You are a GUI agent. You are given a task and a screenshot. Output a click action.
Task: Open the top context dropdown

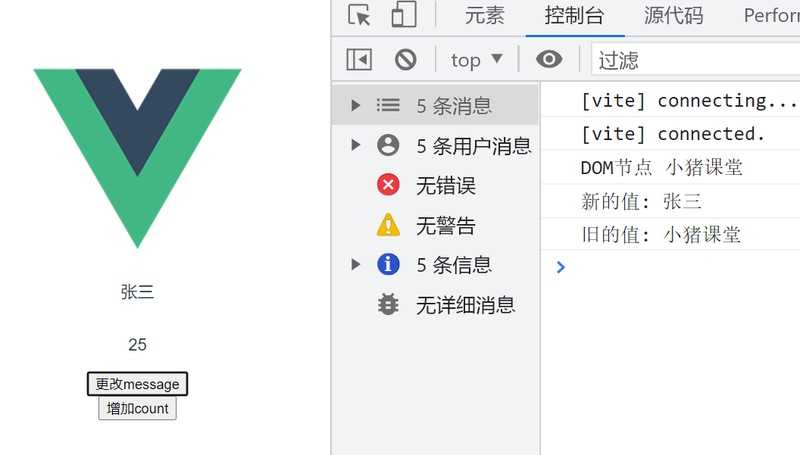point(477,60)
